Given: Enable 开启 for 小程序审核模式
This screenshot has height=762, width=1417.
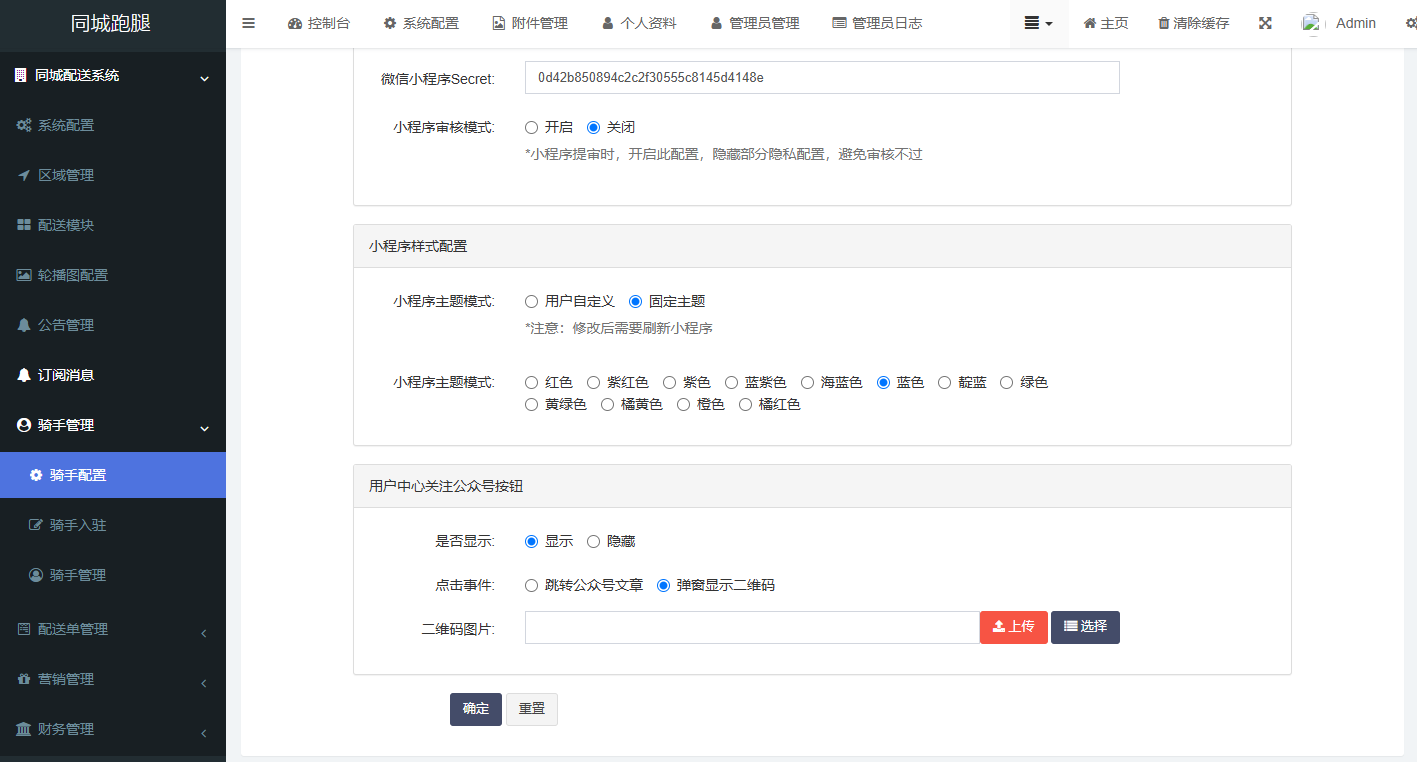Looking at the screenshot, I should click(x=531, y=127).
